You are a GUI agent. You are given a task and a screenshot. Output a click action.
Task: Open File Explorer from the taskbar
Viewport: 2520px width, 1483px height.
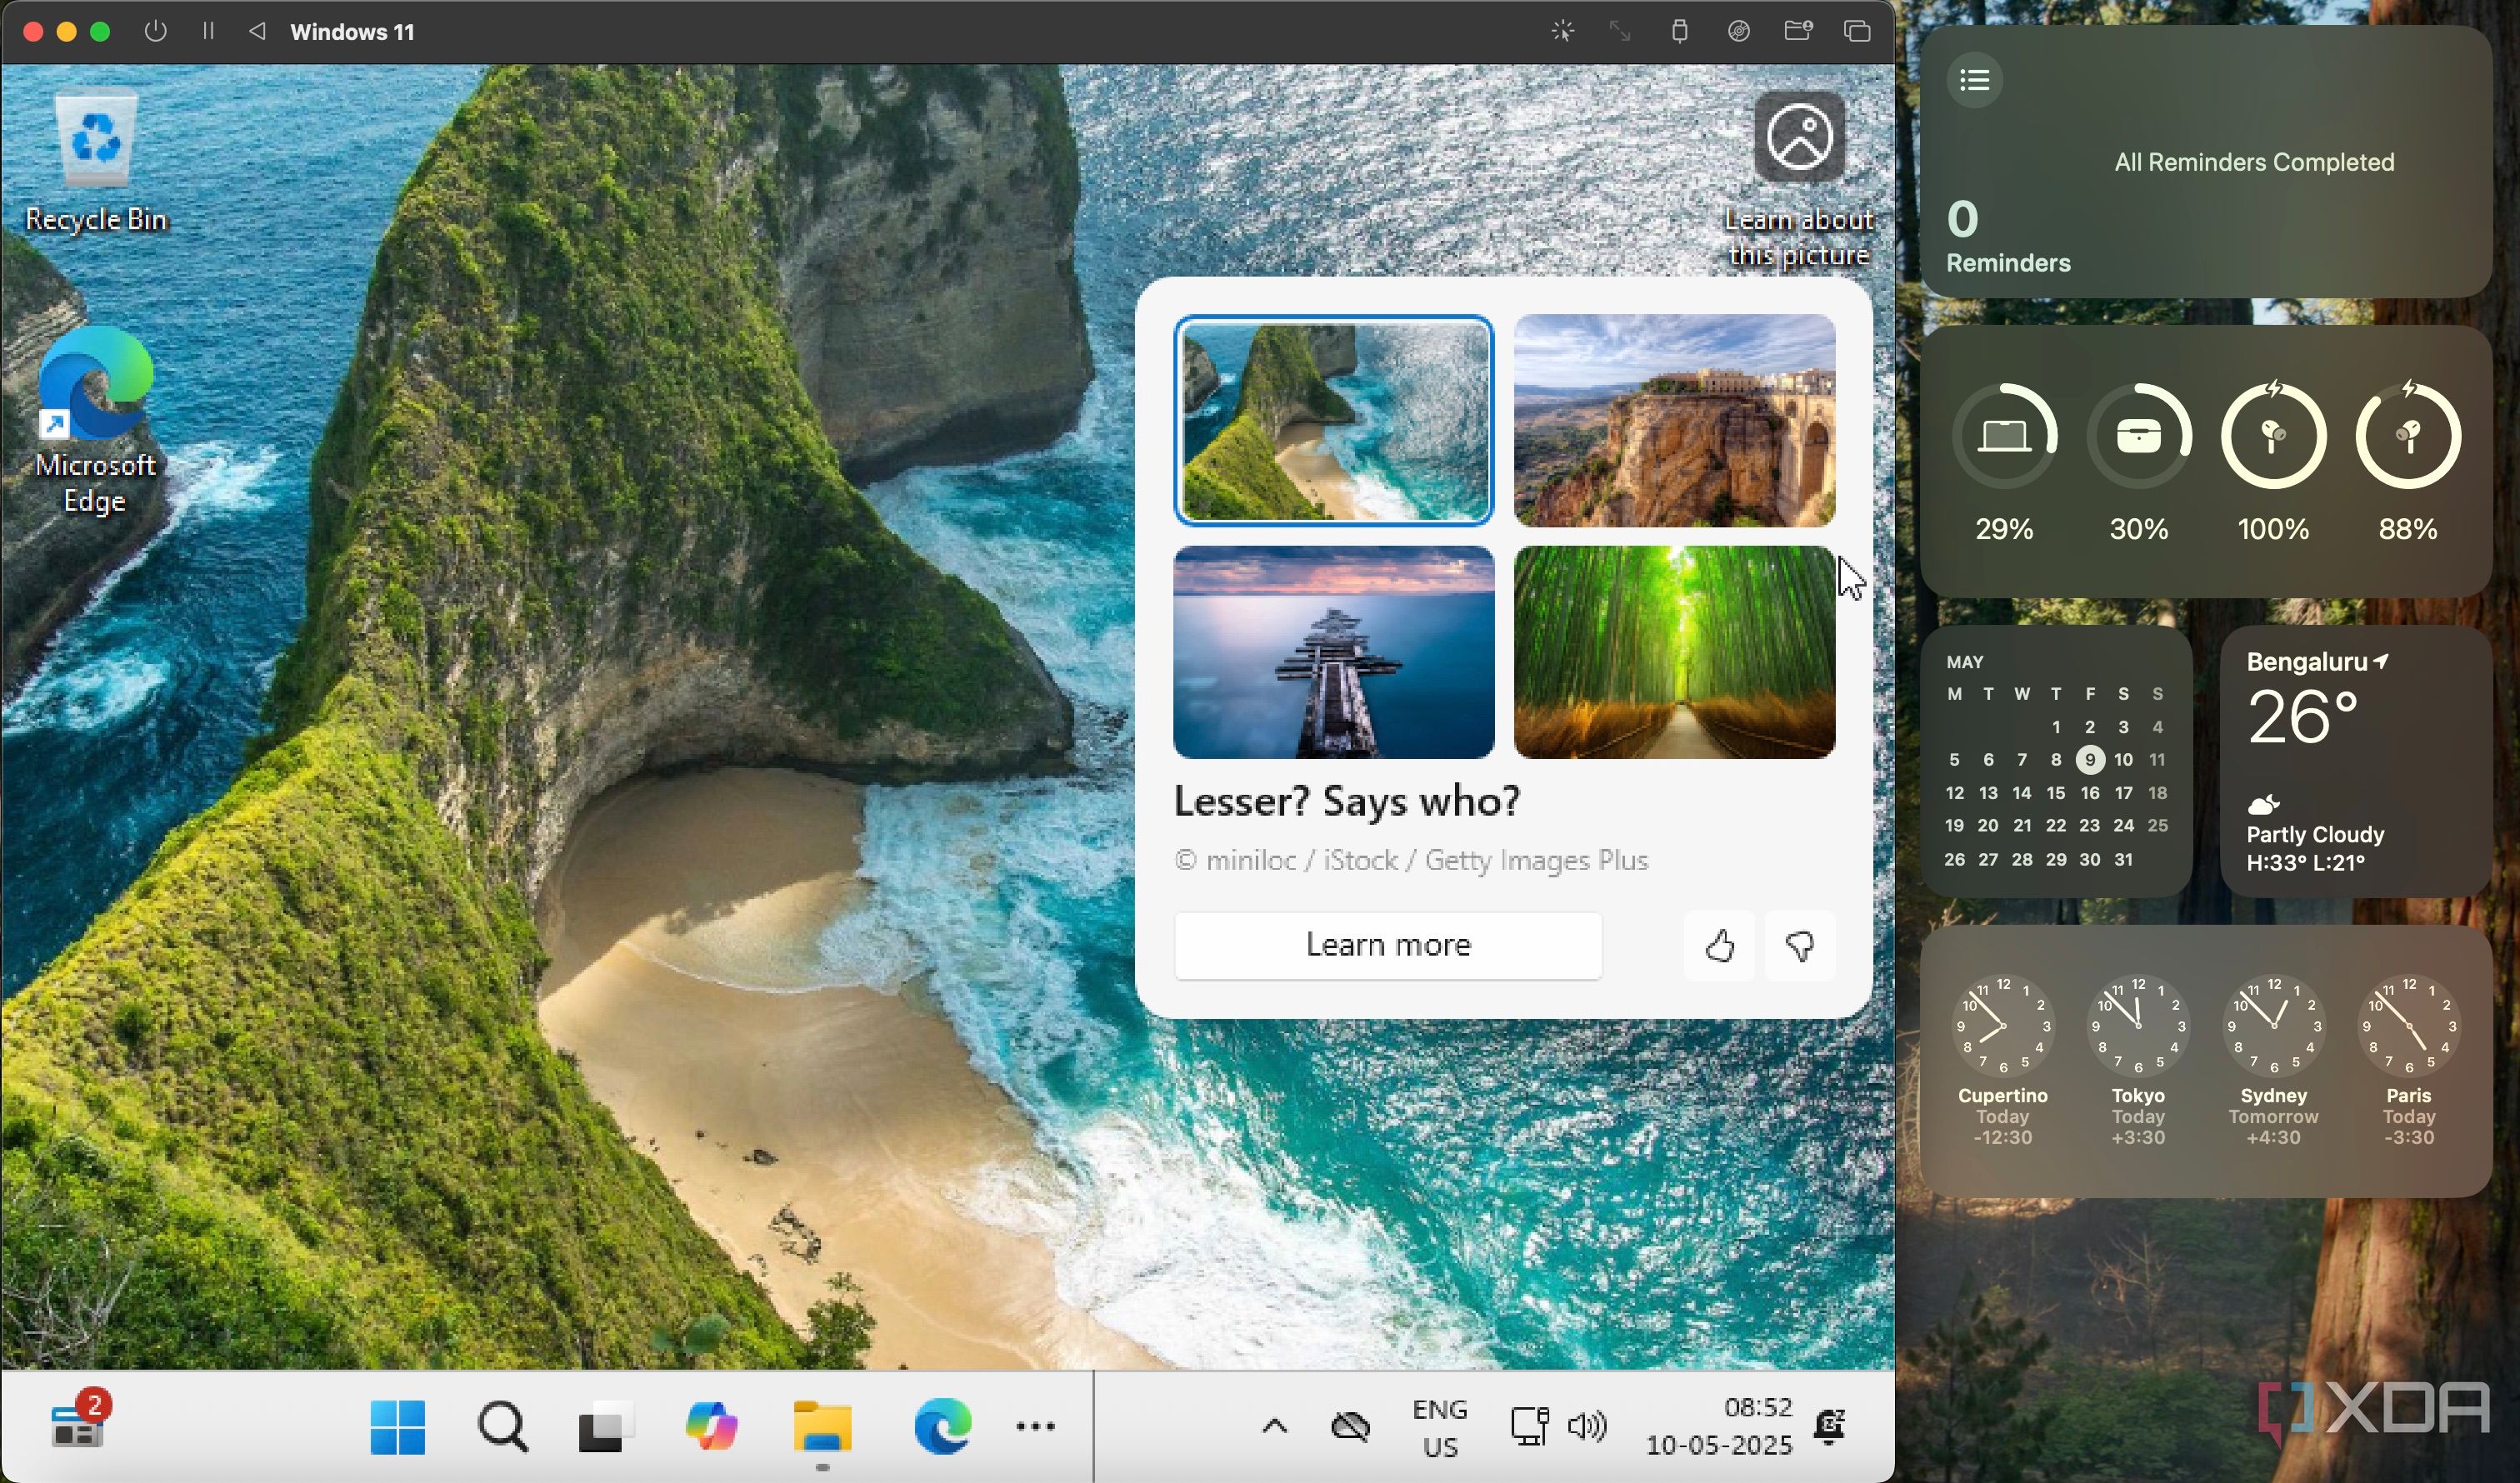[822, 1426]
